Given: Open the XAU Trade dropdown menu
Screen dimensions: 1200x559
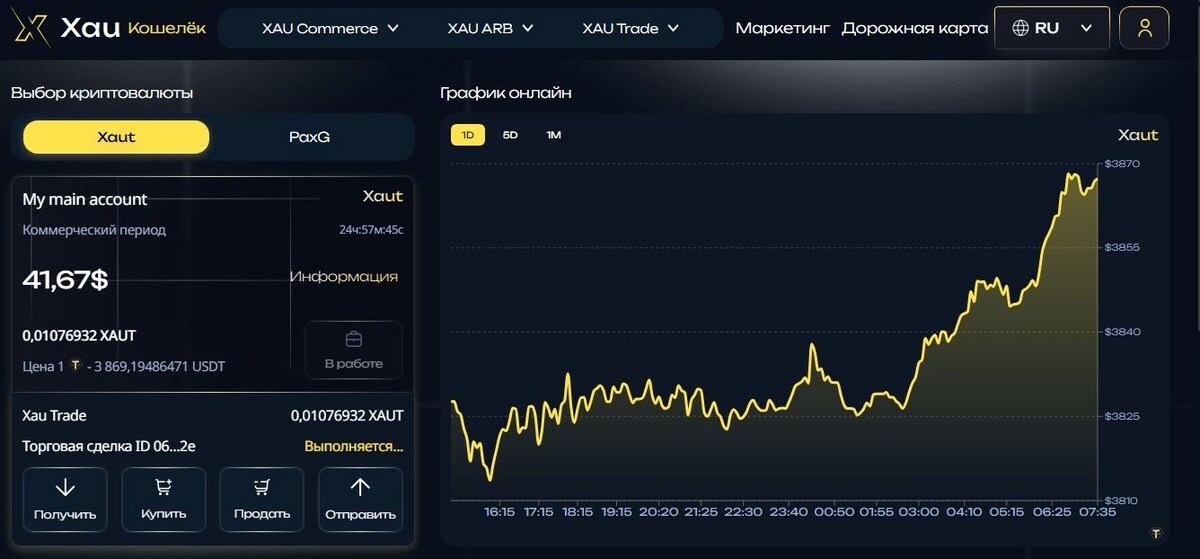Looking at the screenshot, I should [x=631, y=28].
